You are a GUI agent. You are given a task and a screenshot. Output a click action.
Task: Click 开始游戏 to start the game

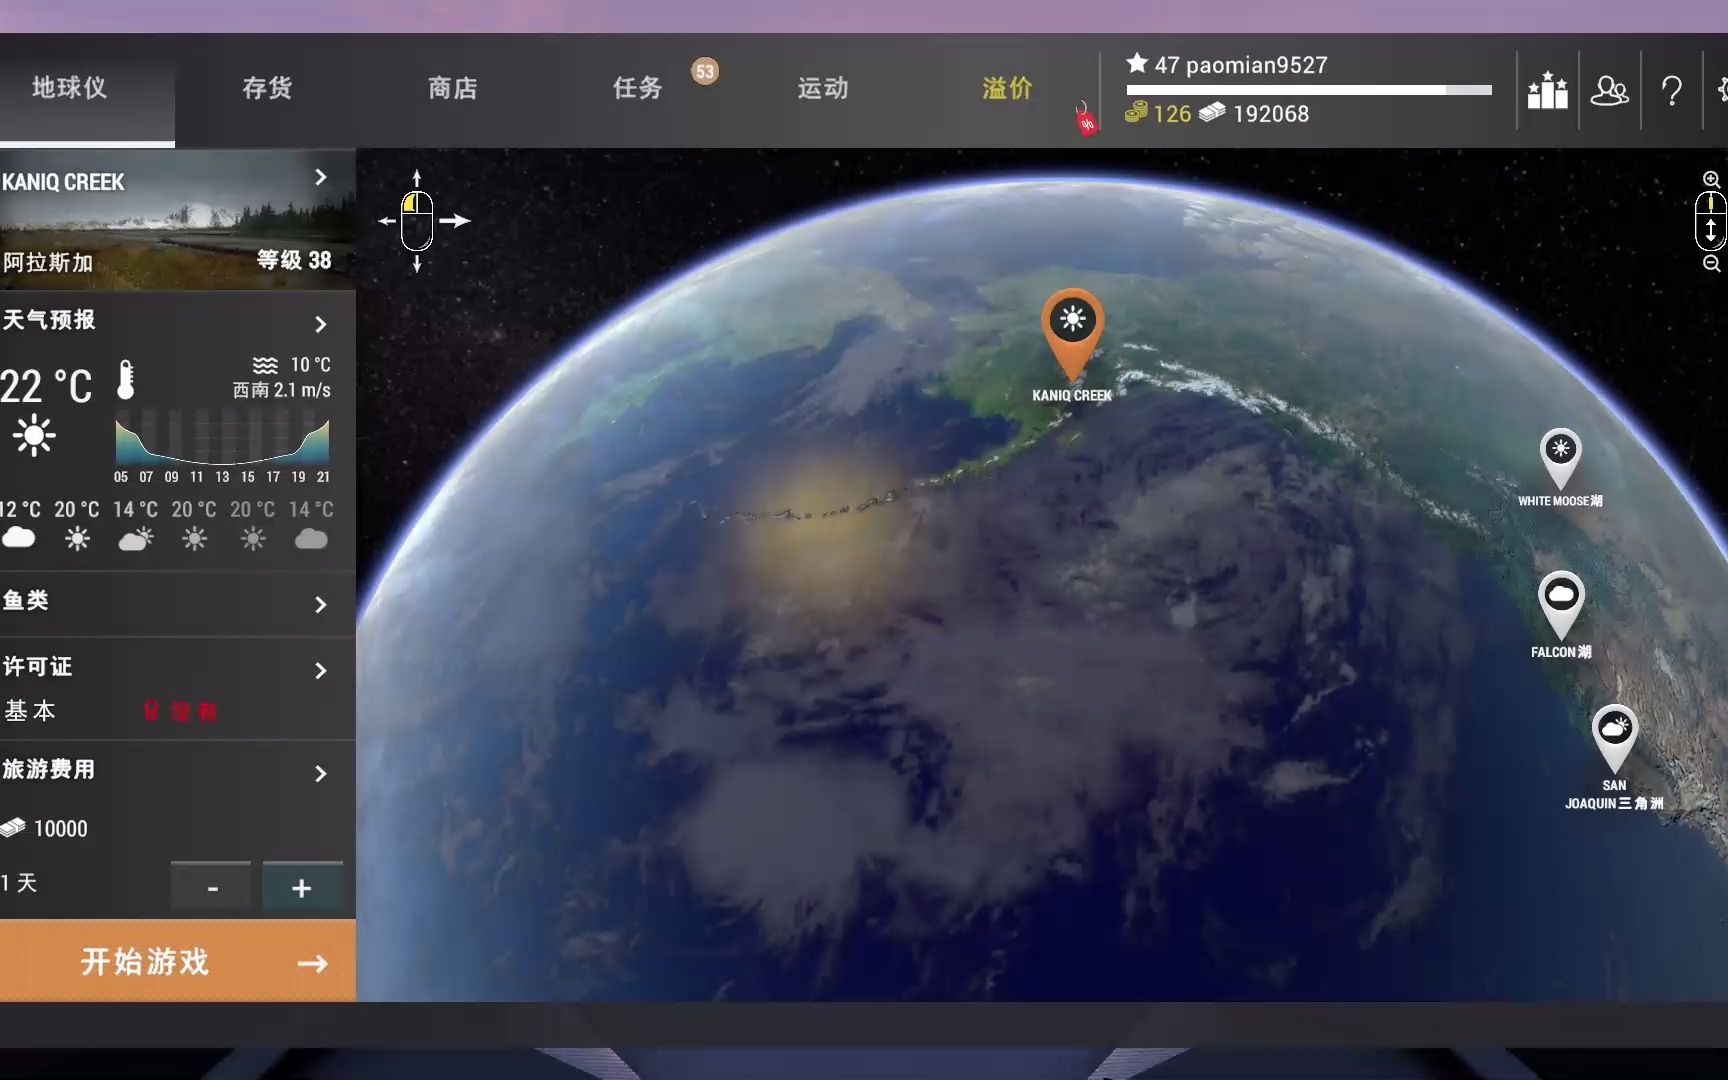point(178,961)
